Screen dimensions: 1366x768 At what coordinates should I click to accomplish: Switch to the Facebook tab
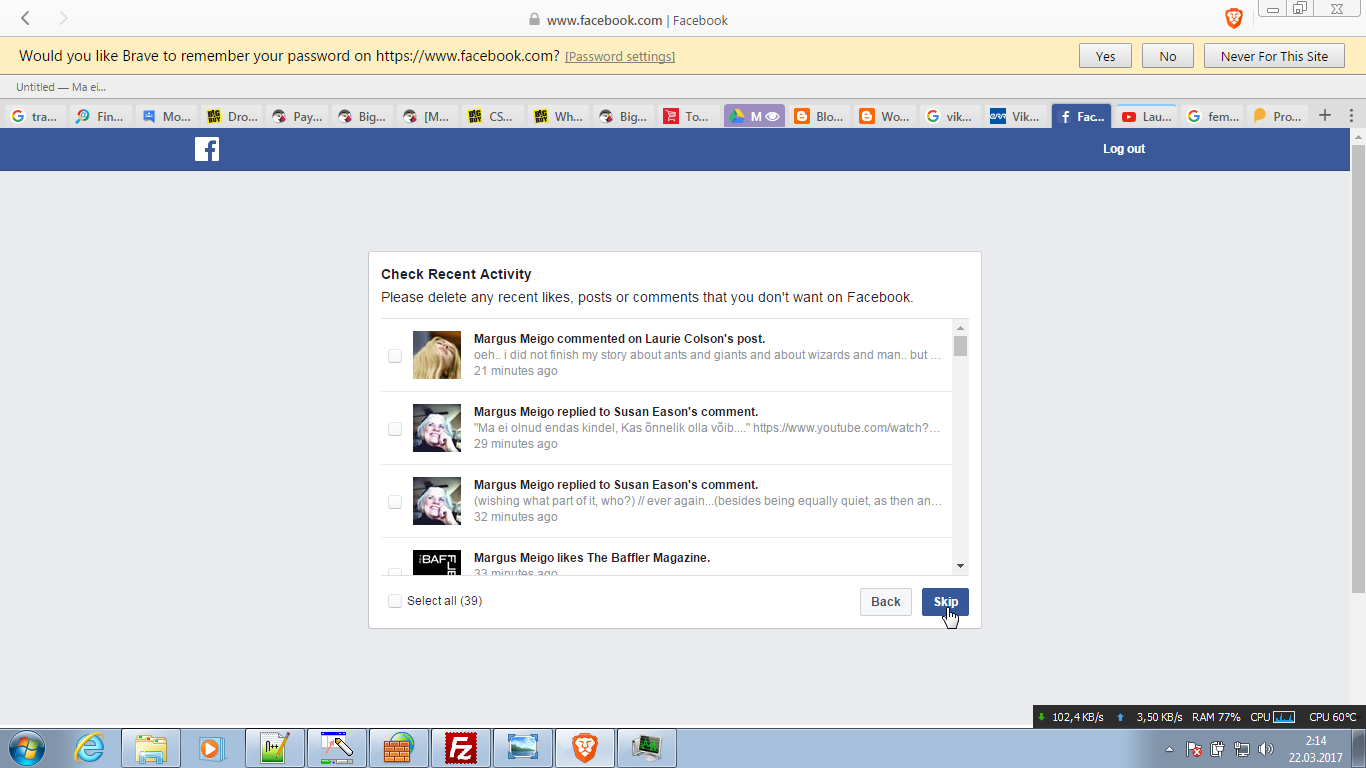(1081, 116)
